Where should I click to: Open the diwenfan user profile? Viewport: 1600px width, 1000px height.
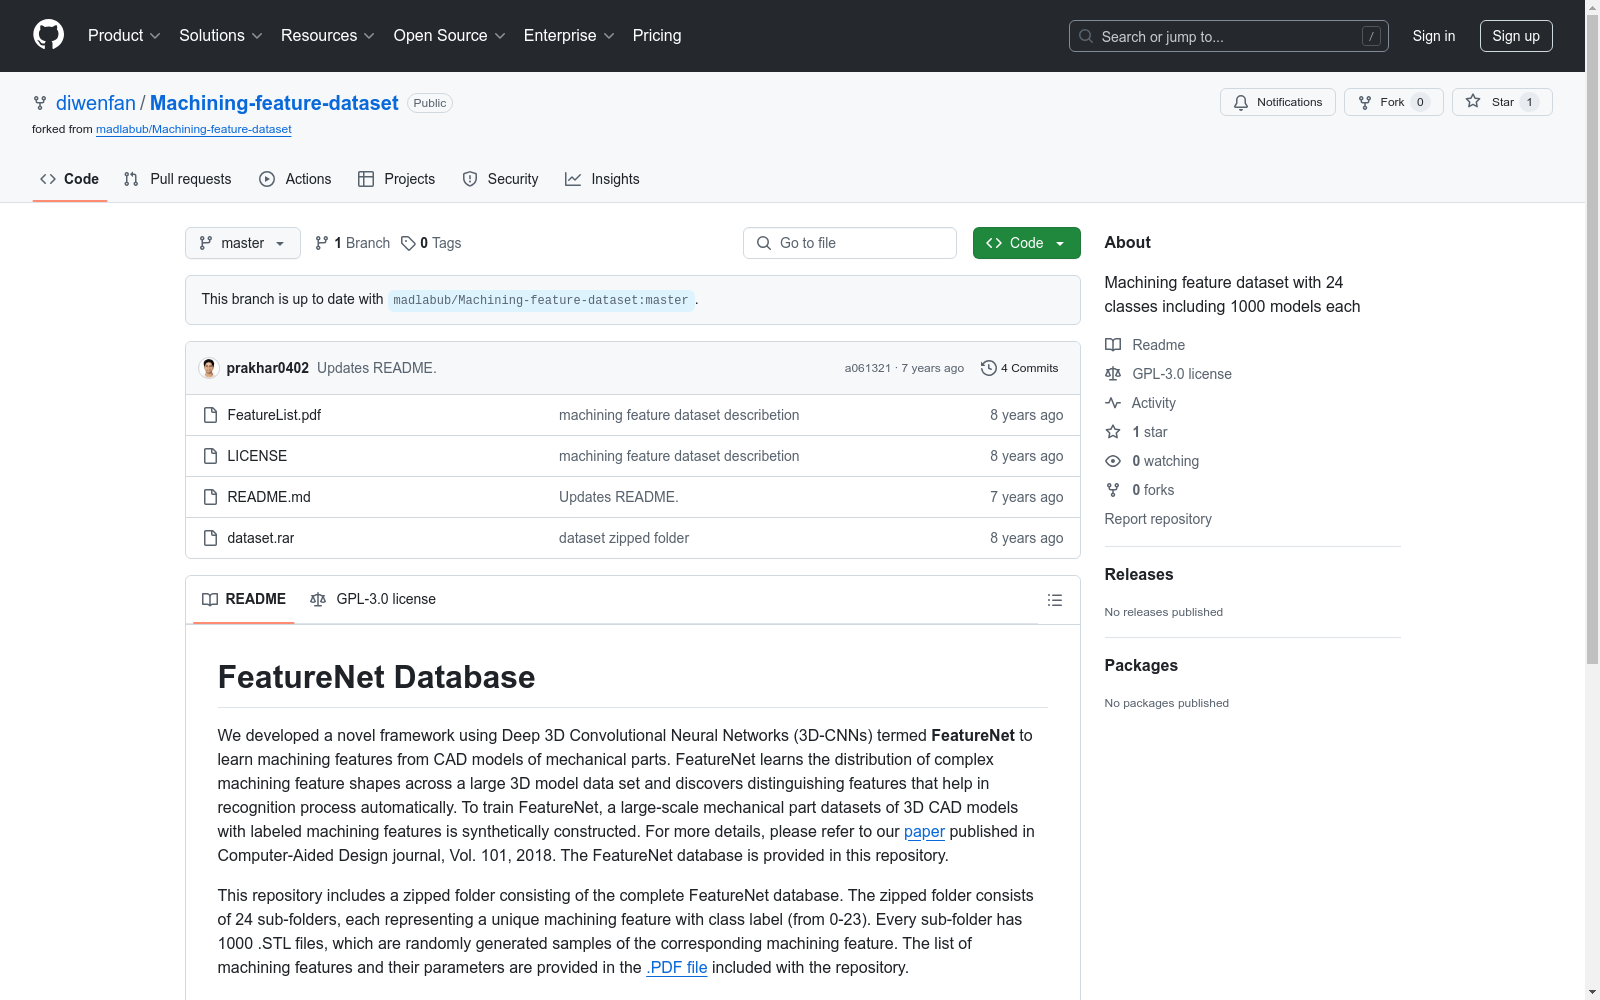(x=96, y=103)
